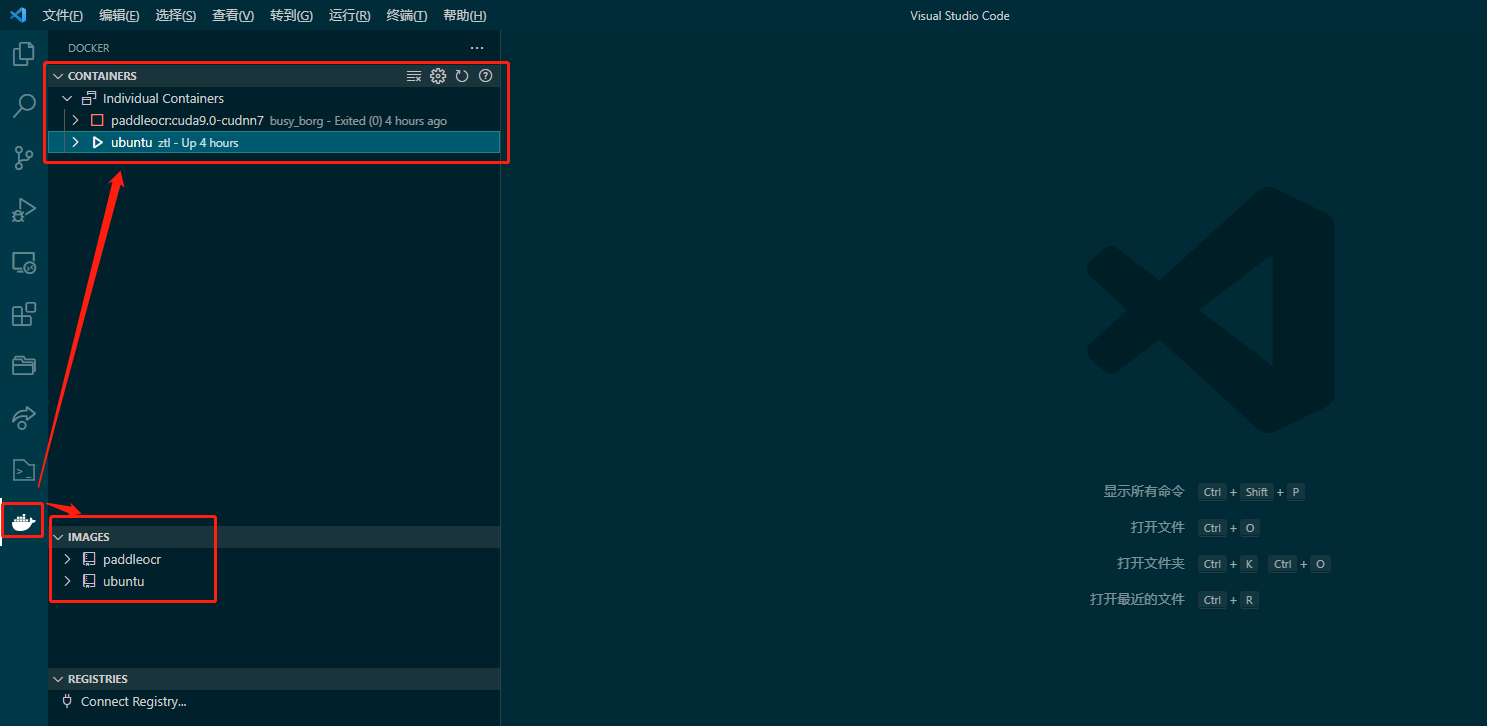The image size is (1487, 726).
Task: Open Docker Containers help
Action: (x=485, y=75)
